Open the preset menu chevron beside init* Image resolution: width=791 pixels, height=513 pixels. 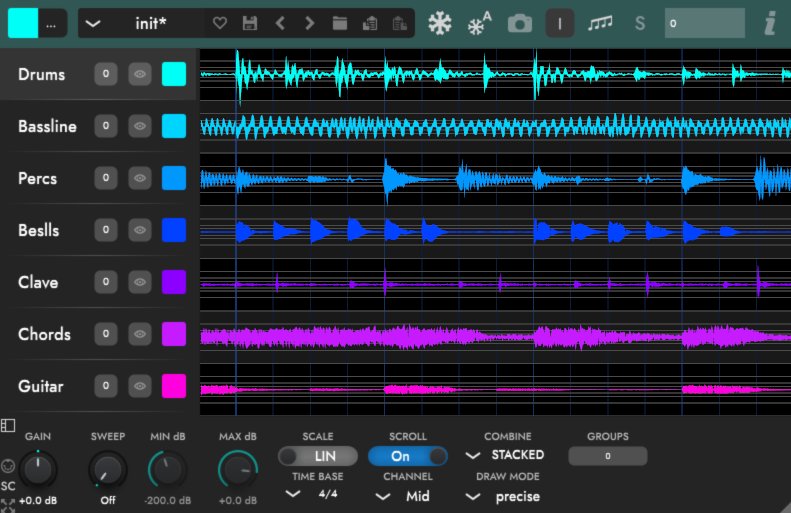click(x=93, y=23)
